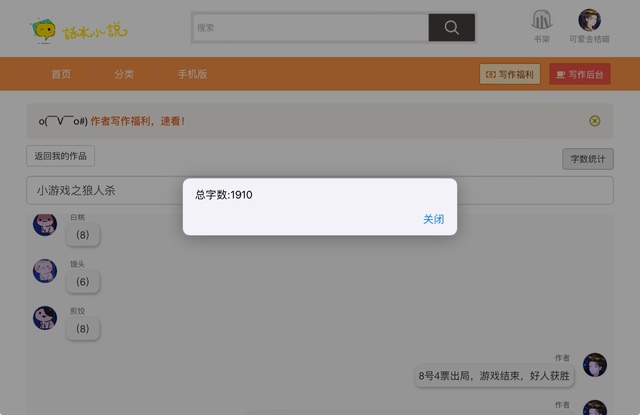
Task: Click the author avatar beside 8号4票出局 message
Action: tap(594, 365)
